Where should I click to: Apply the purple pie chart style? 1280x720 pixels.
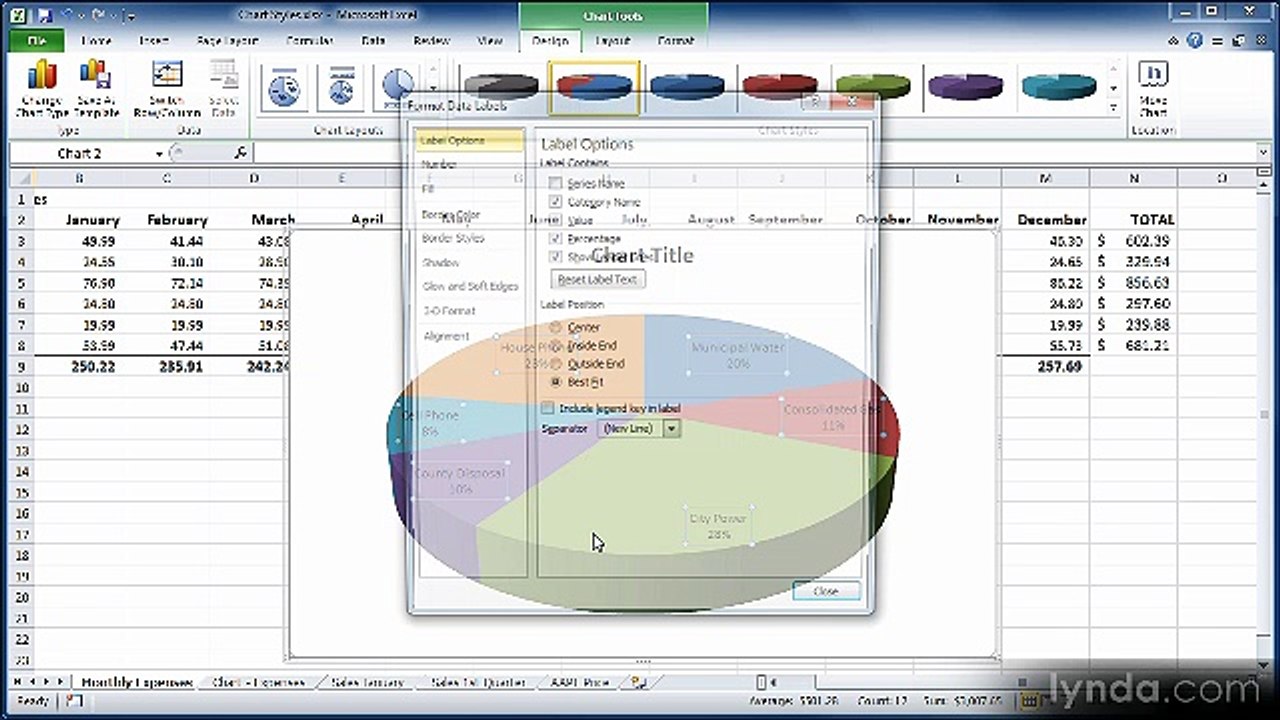(x=965, y=87)
